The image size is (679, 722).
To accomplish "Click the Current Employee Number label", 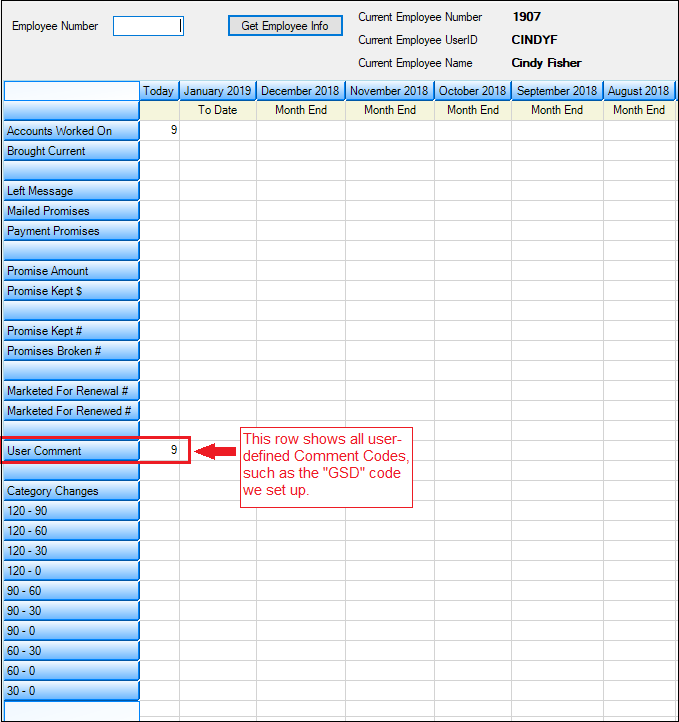I will pyautogui.click(x=420, y=17).
